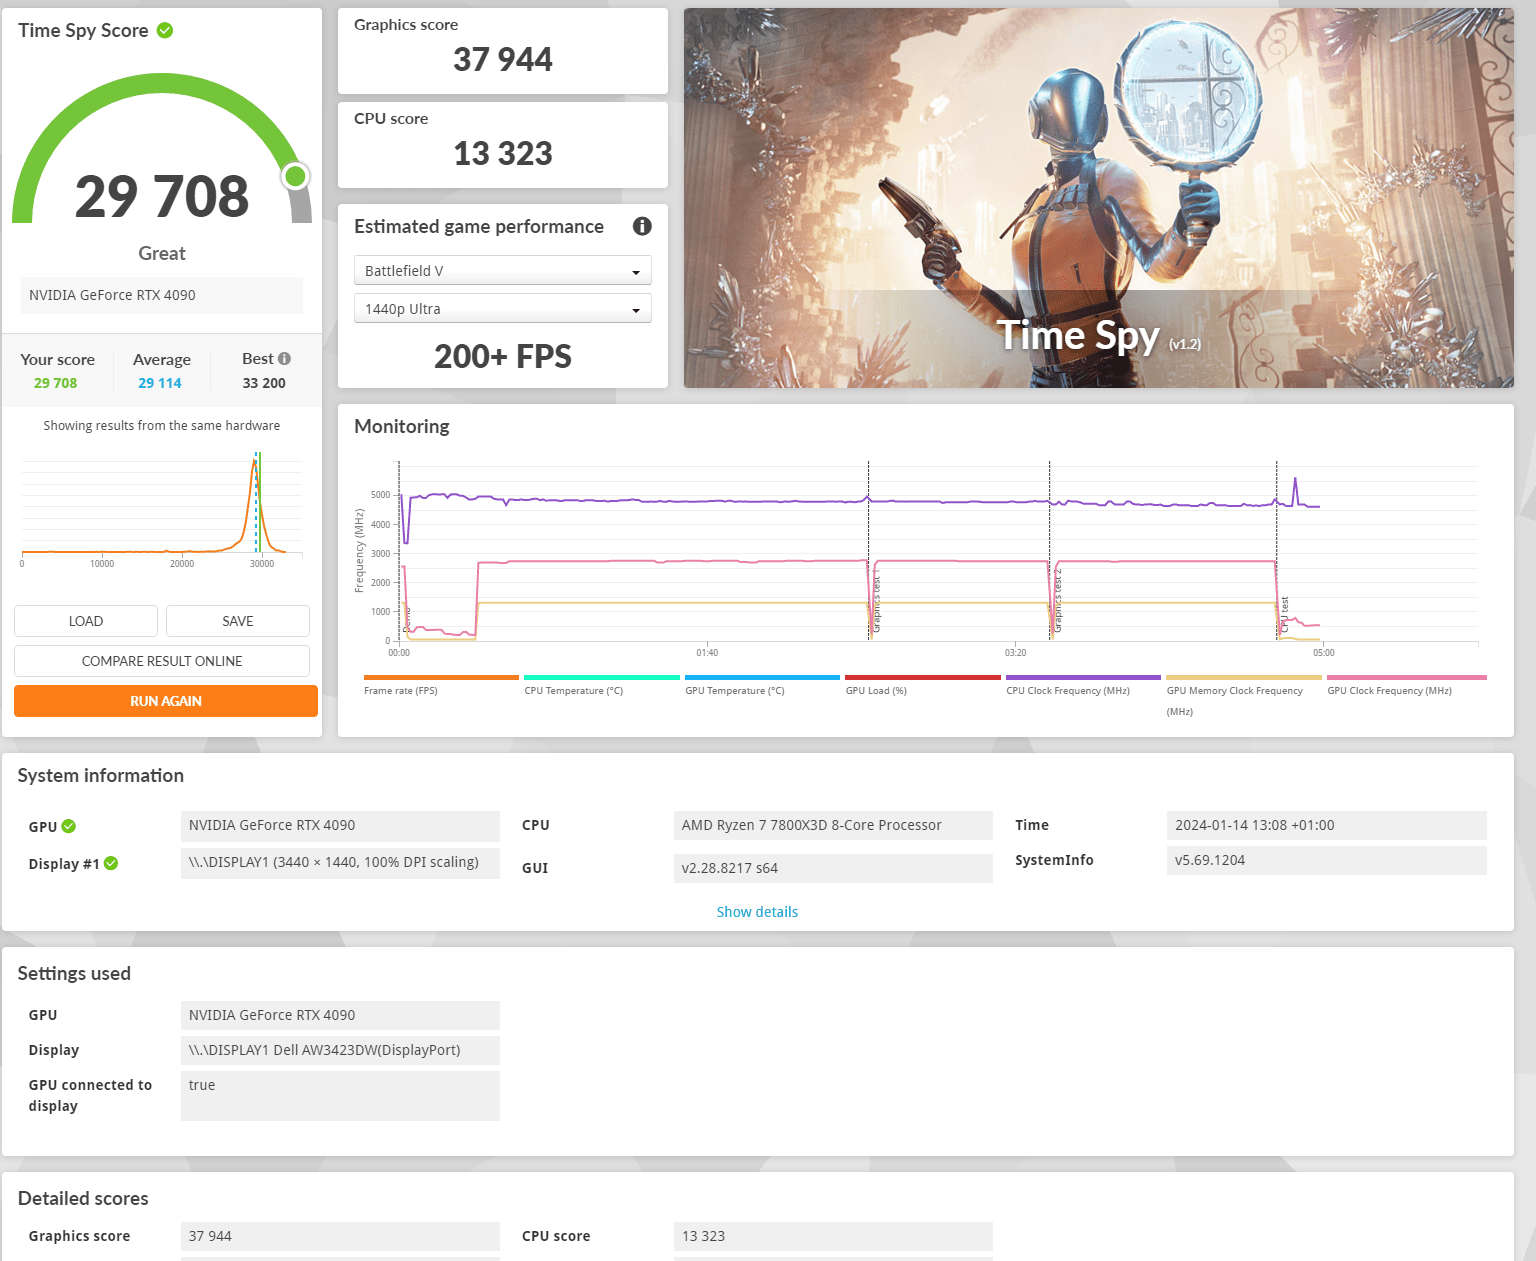Viewport: 1536px width, 1261px height.
Task: Click the Monitoring section heading
Action: click(x=402, y=427)
